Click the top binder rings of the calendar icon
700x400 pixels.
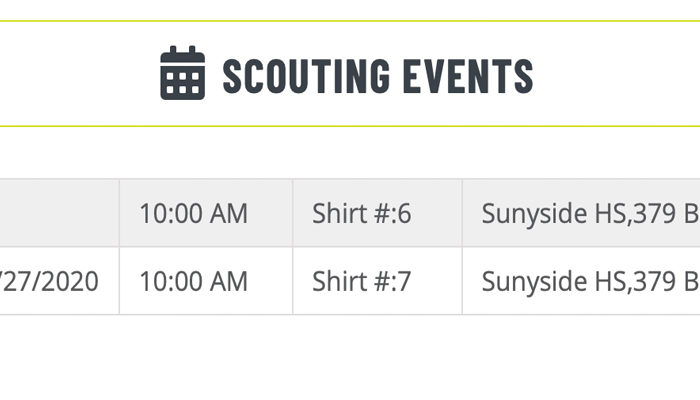click(x=183, y=50)
